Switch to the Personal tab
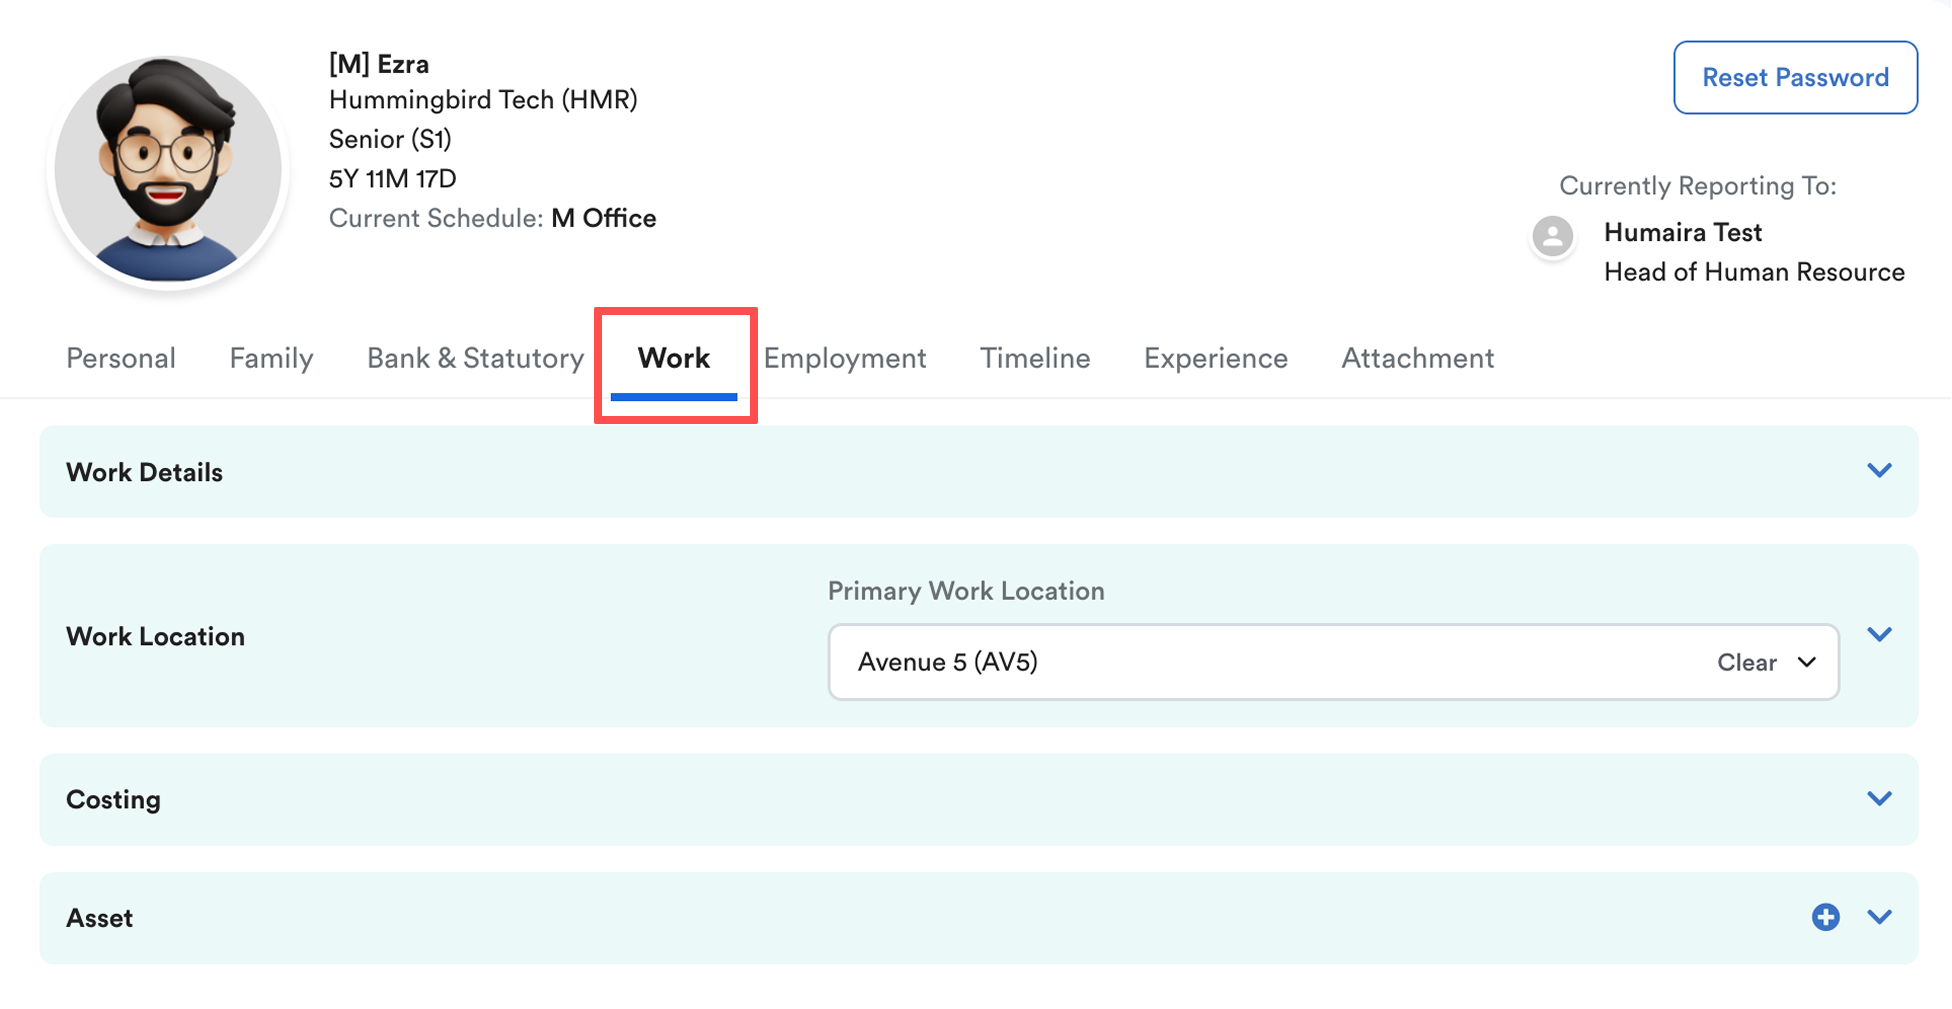The width and height of the screenshot is (1952, 1009). click(121, 358)
